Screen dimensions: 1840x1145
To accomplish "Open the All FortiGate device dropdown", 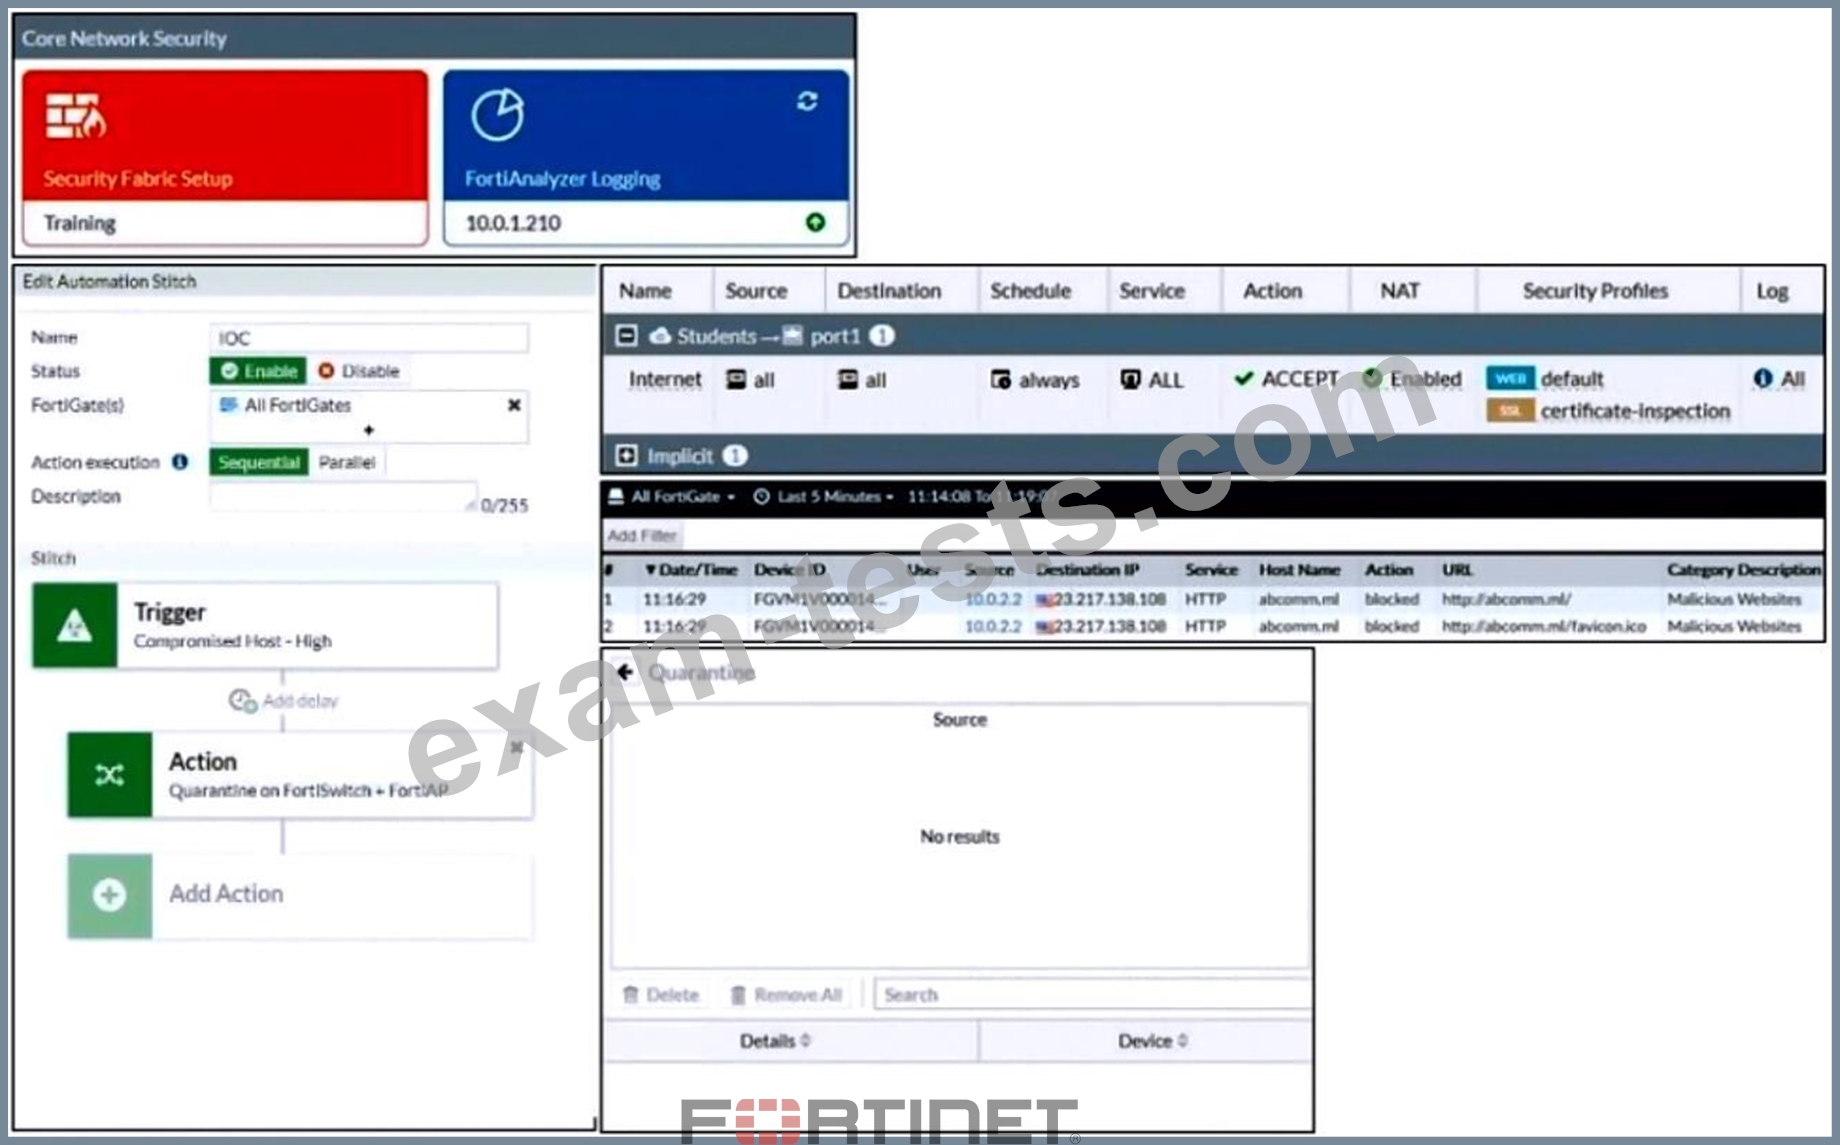I will click(673, 496).
